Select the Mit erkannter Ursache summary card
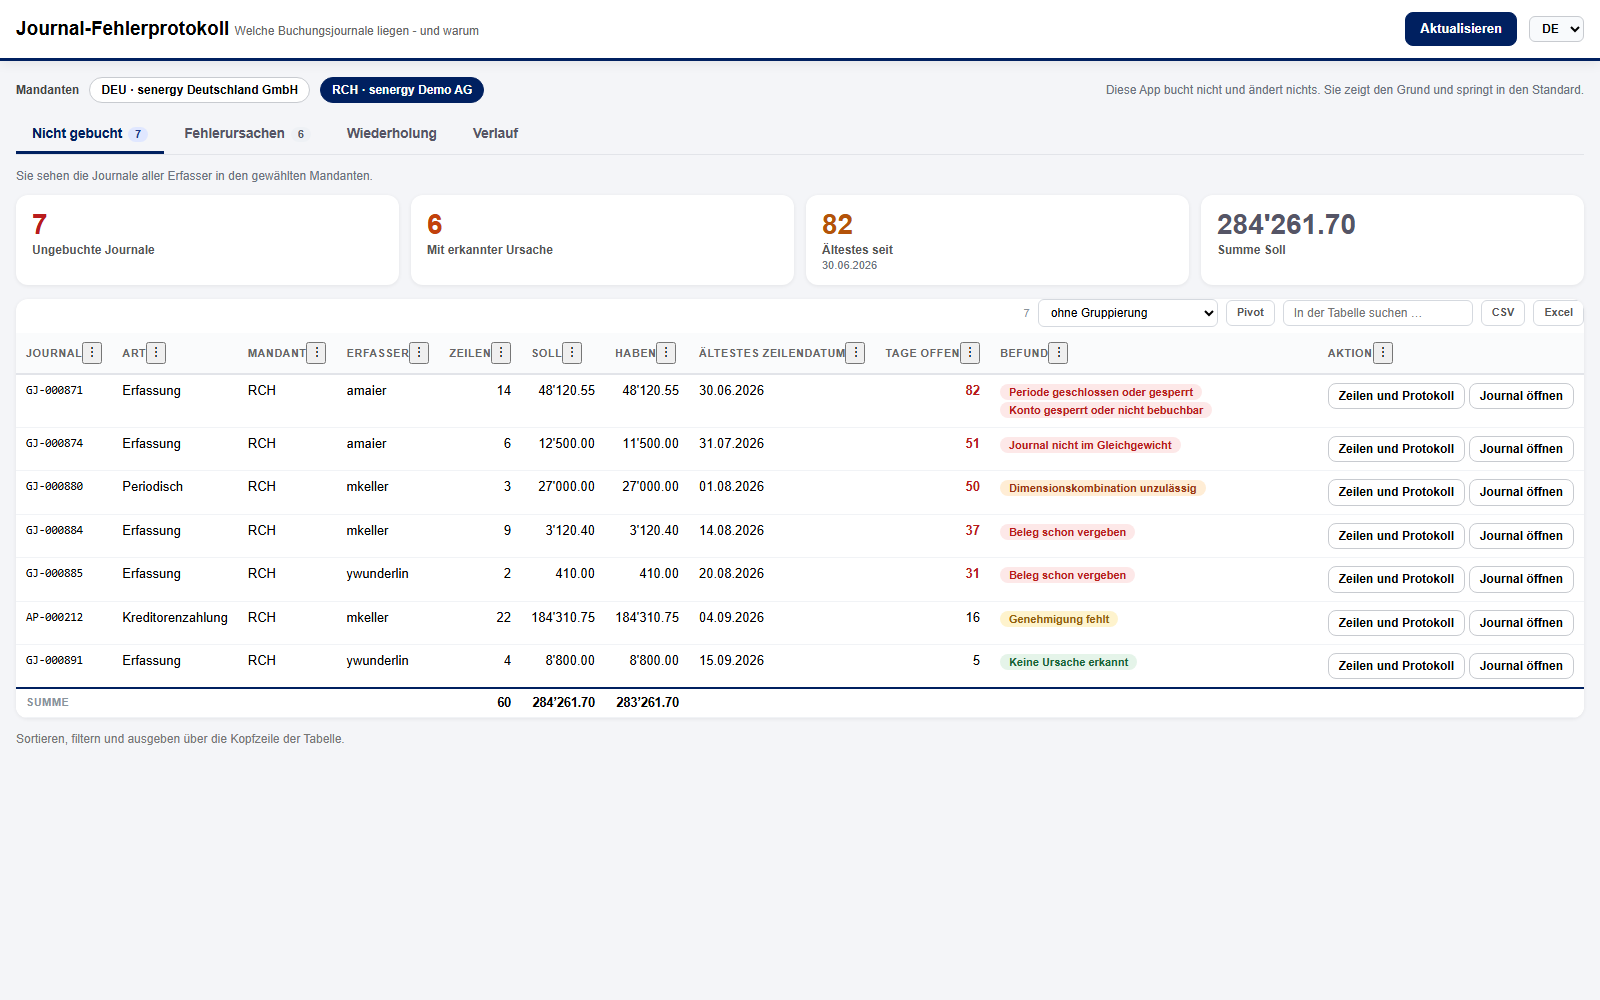1600x1000 pixels. tap(602, 240)
